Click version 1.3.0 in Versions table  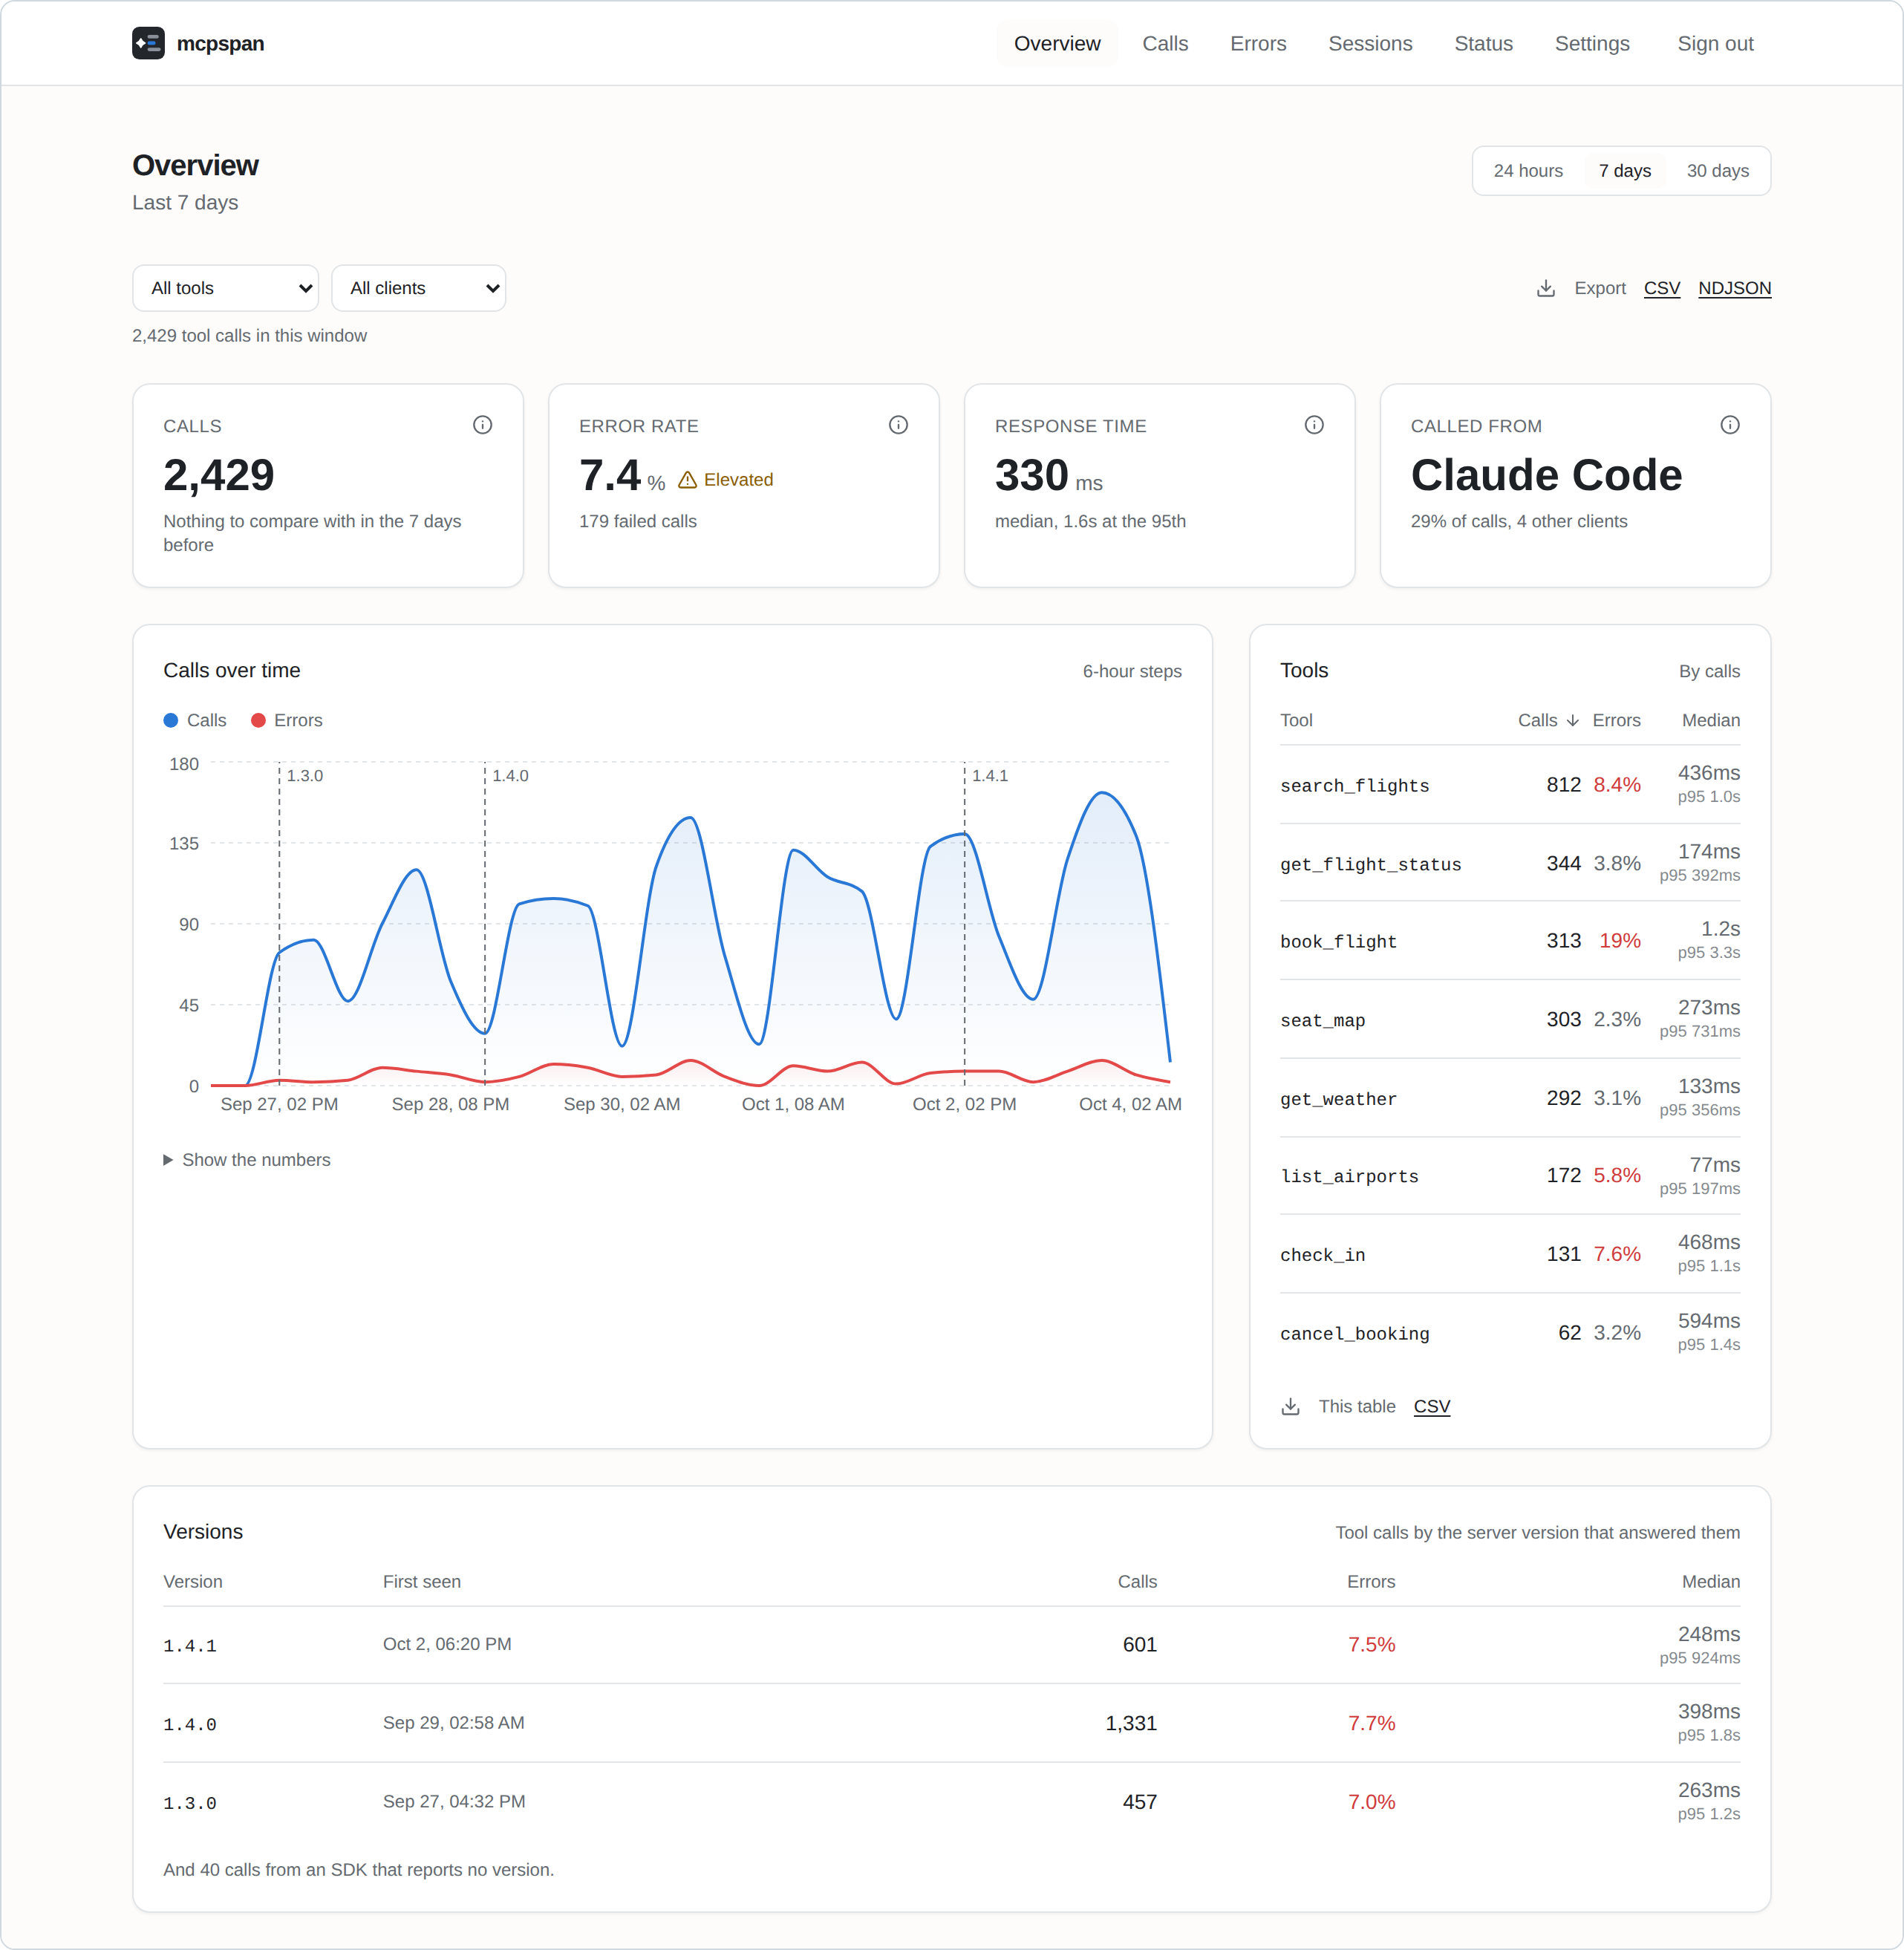pos(190,1803)
